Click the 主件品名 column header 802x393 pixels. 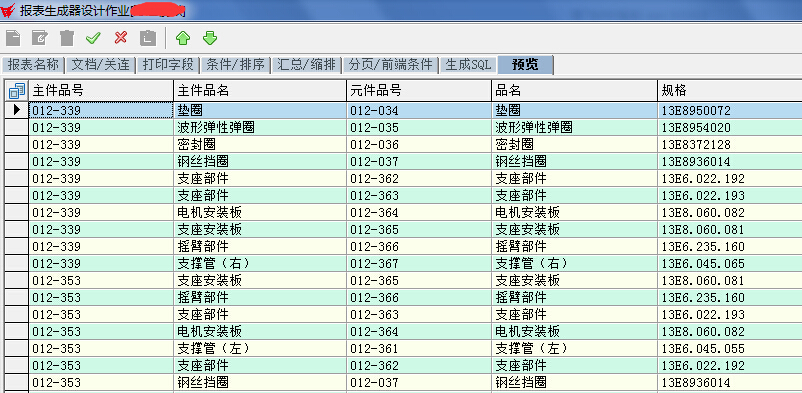pyautogui.click(x=260, y=91)
